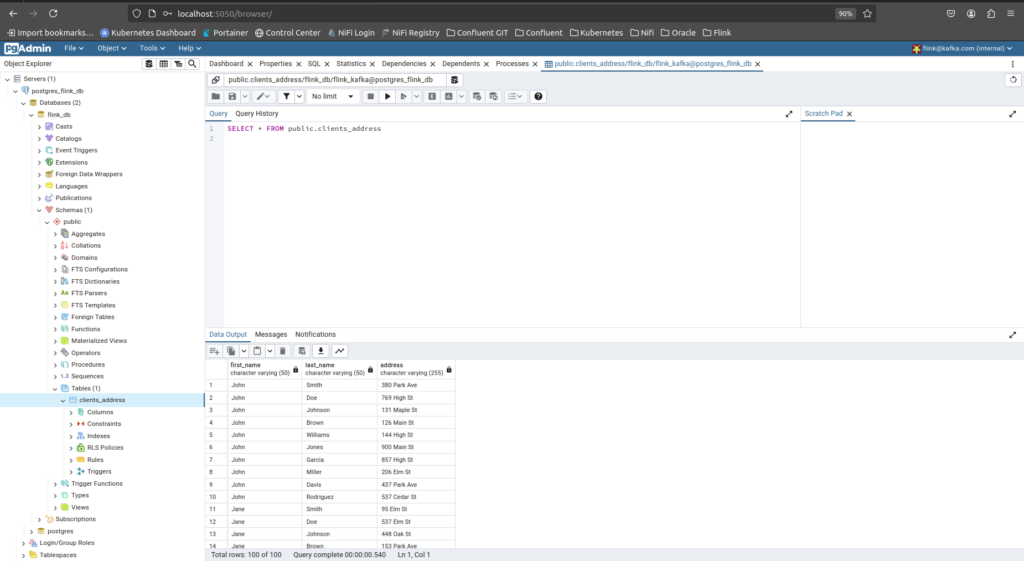Image resolution: width=1024 pixels, height=561 pixels.
Task: Switch to the Query History tab
Action: coord(257,114)
